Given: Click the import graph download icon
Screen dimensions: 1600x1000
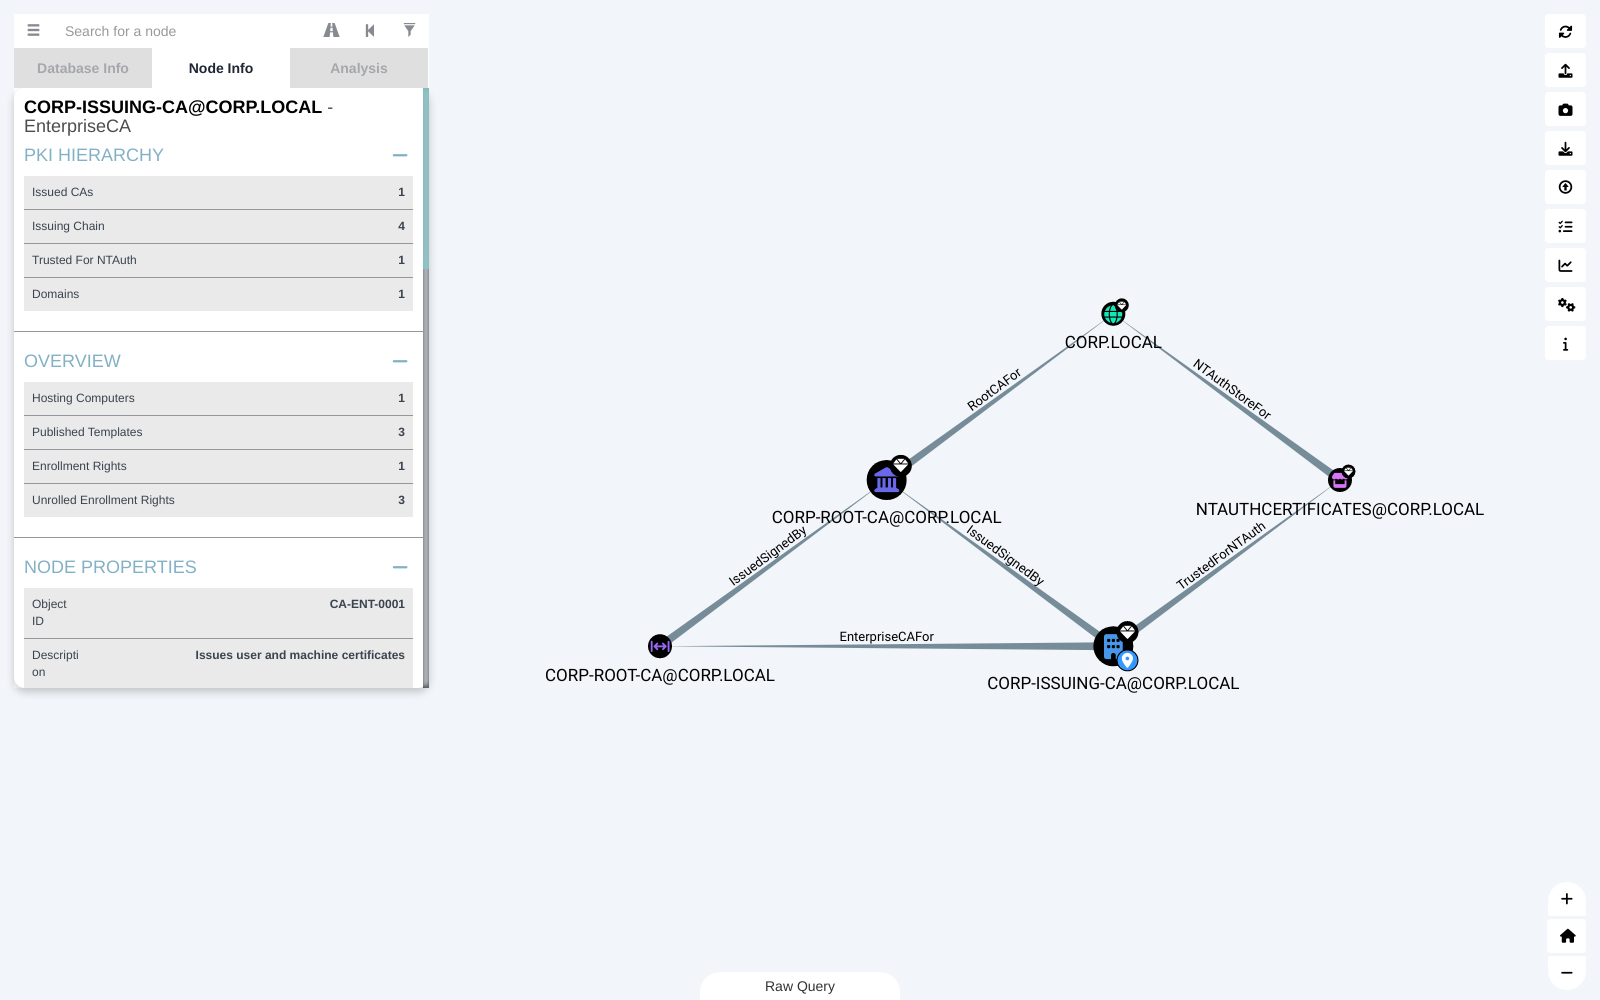Looking at the screenshot, I should (1565, 148).
